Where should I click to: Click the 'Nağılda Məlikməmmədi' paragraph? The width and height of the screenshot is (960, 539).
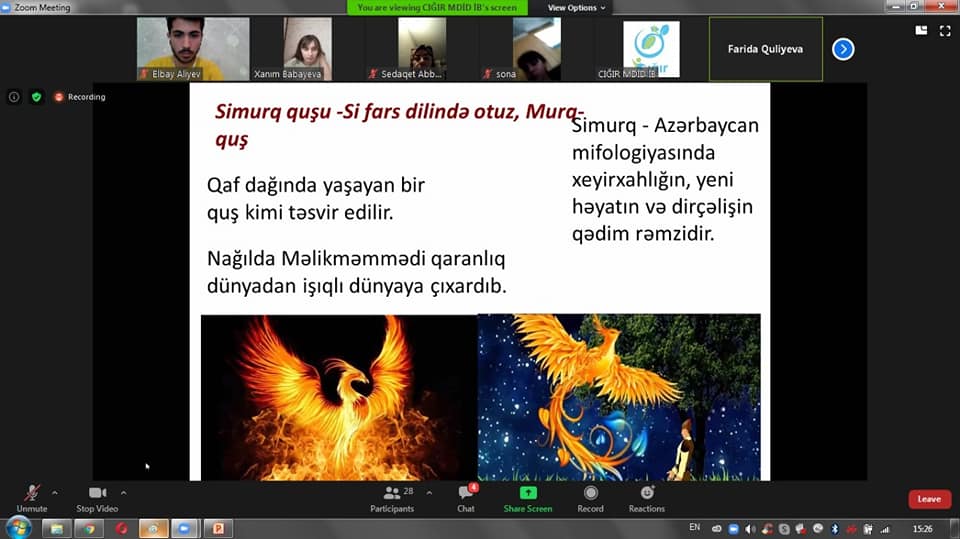pos(357,272)
